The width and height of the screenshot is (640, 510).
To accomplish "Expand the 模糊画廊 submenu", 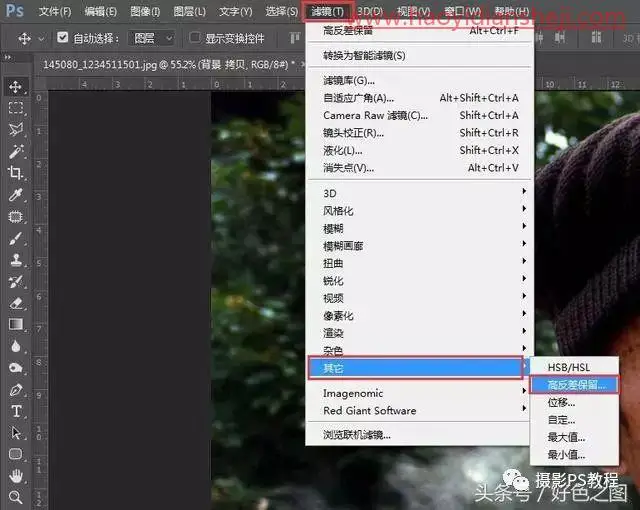I will coord(418,246).
